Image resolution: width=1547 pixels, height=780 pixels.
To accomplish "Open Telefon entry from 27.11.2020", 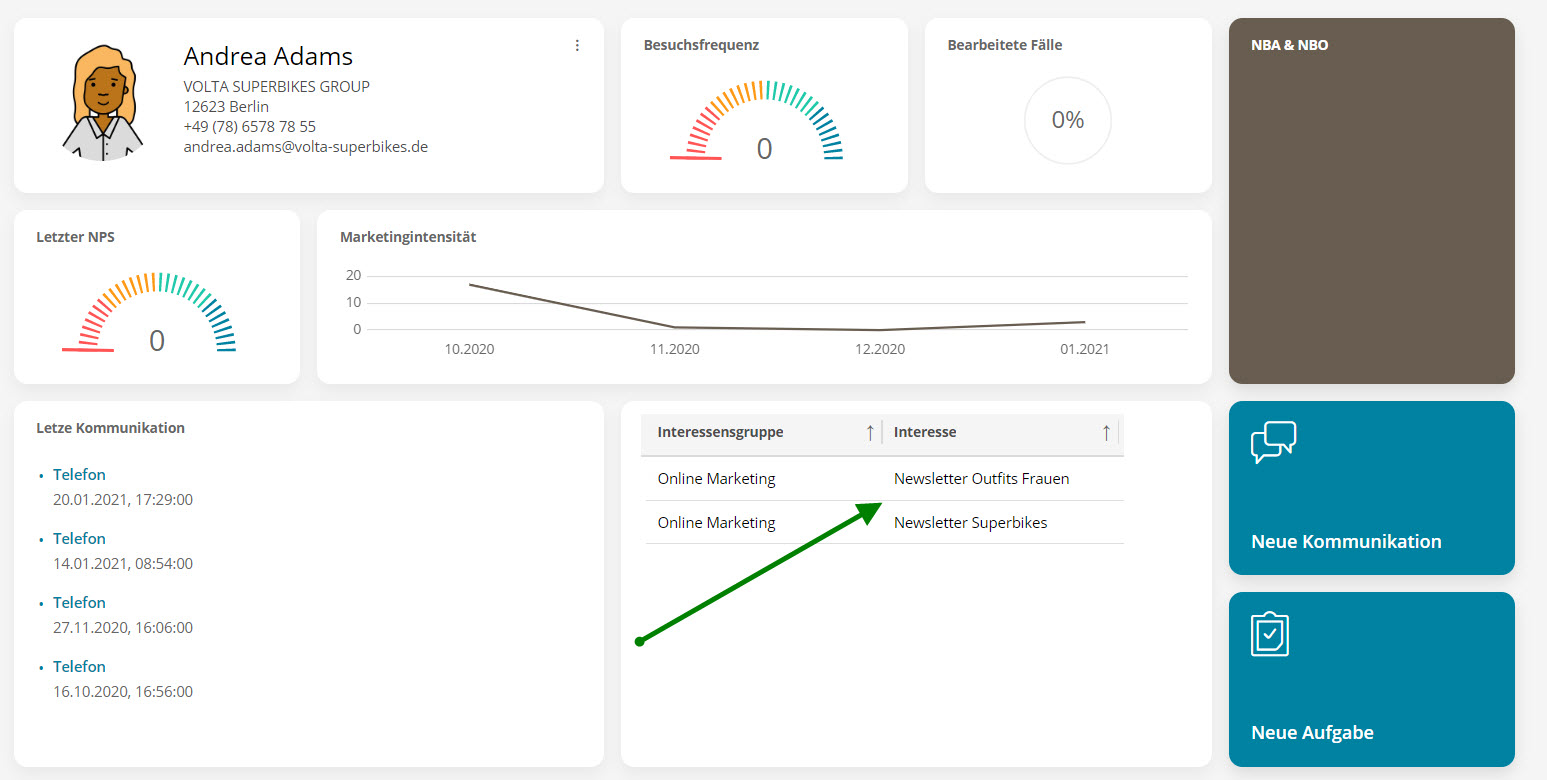I will (x=79, y=602).
